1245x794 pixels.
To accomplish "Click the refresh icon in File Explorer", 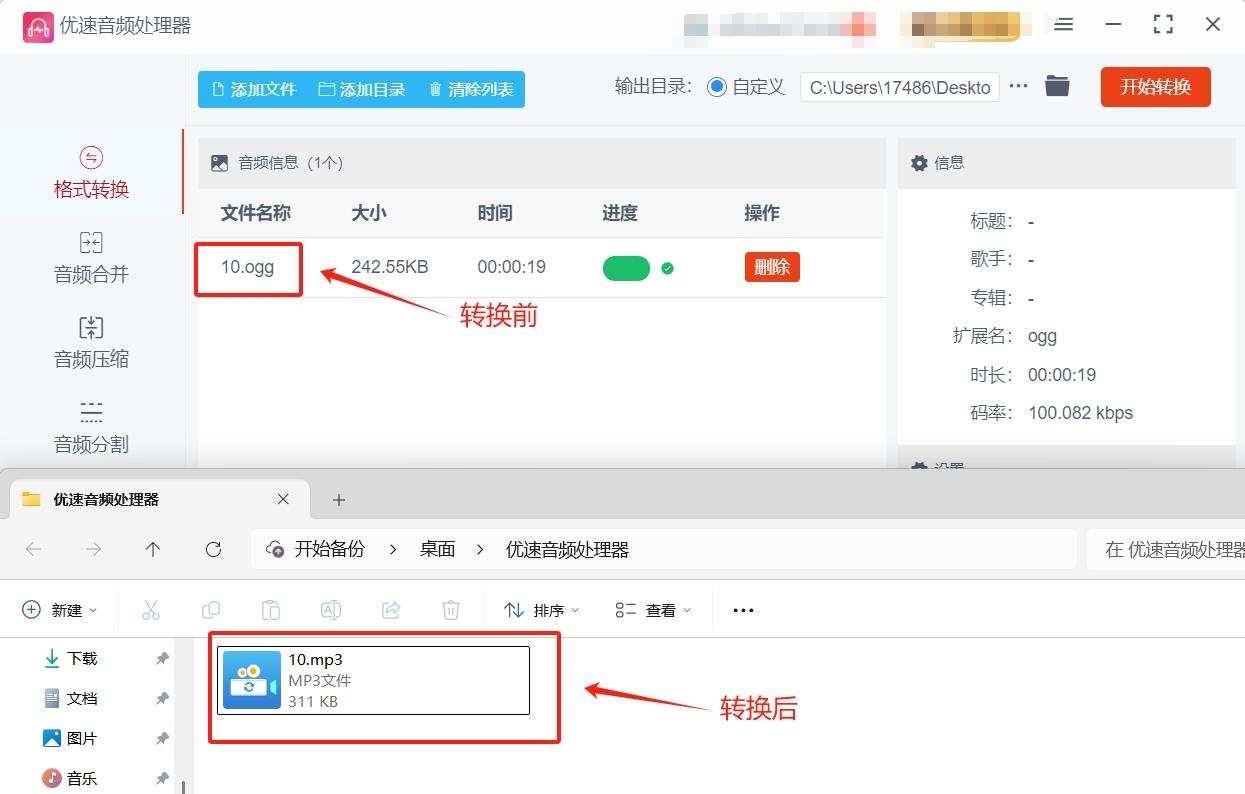I will coord(213,549).
